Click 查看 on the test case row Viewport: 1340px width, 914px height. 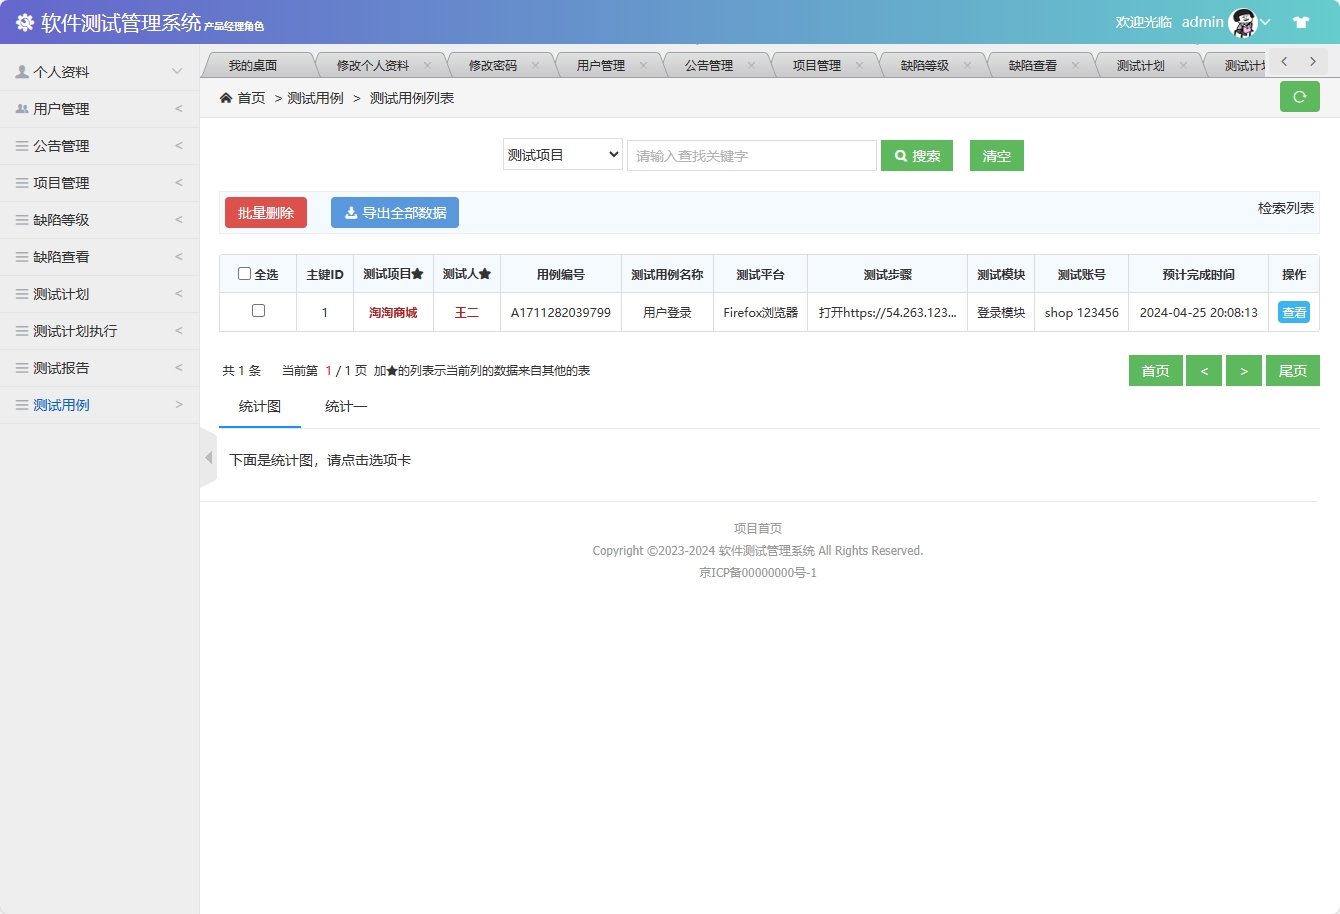(1294, 311)
